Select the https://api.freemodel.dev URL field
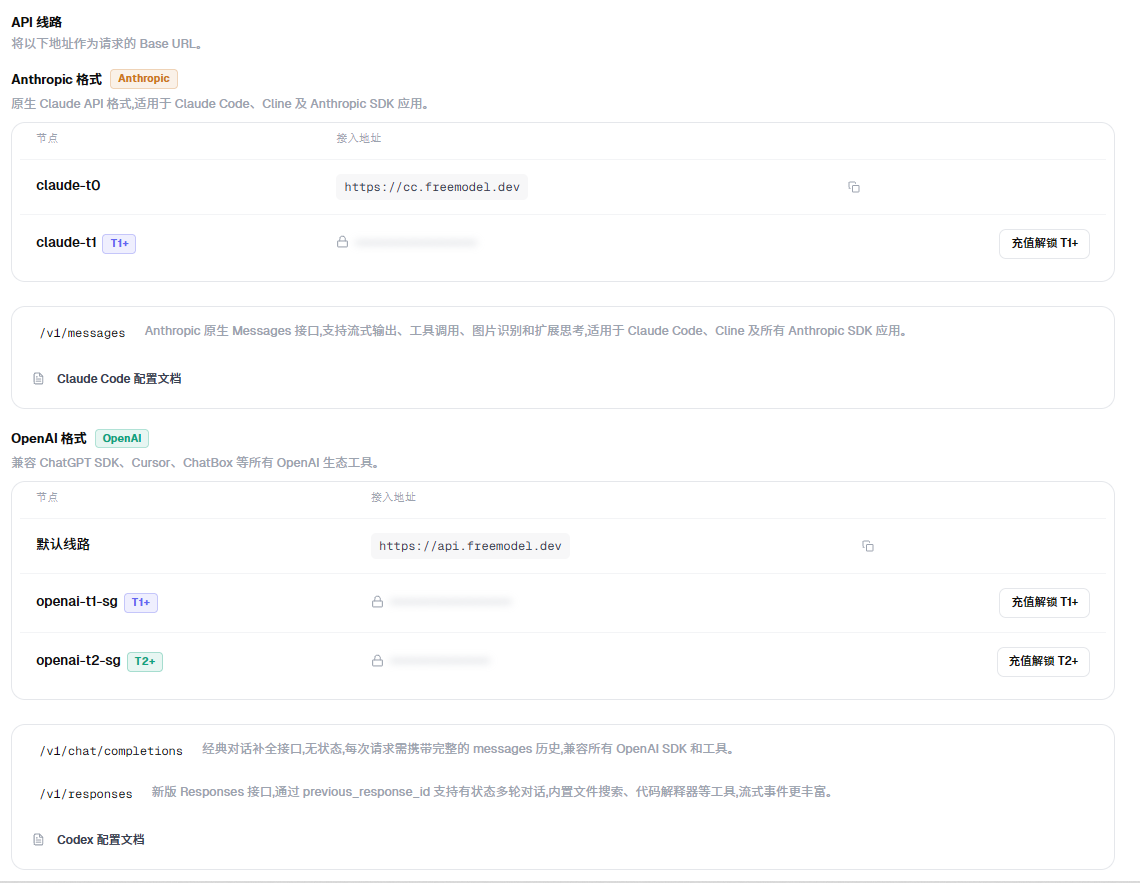 pos(470,546)
